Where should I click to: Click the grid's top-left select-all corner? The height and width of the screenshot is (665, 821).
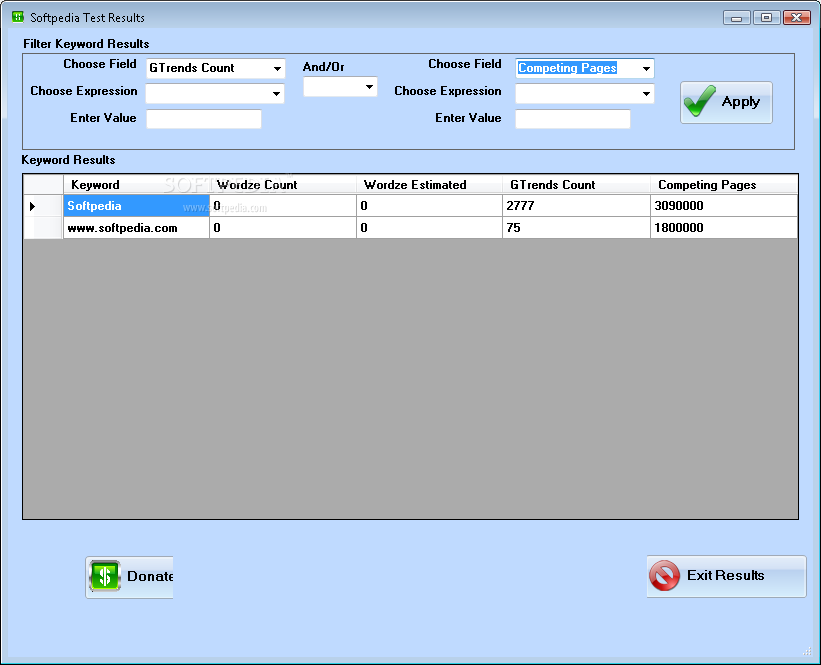(43, 184)
